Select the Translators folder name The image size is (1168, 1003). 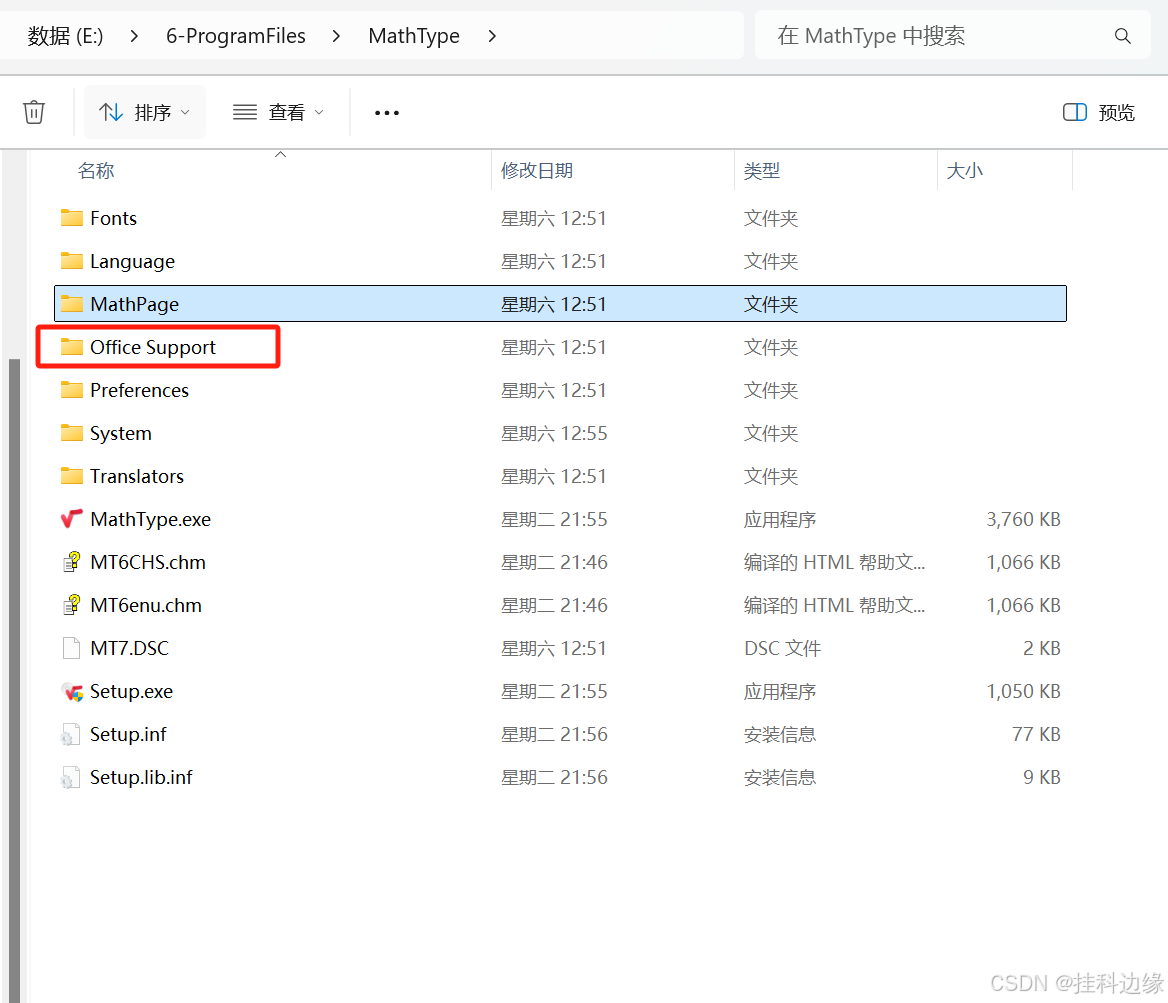(137, 476)
